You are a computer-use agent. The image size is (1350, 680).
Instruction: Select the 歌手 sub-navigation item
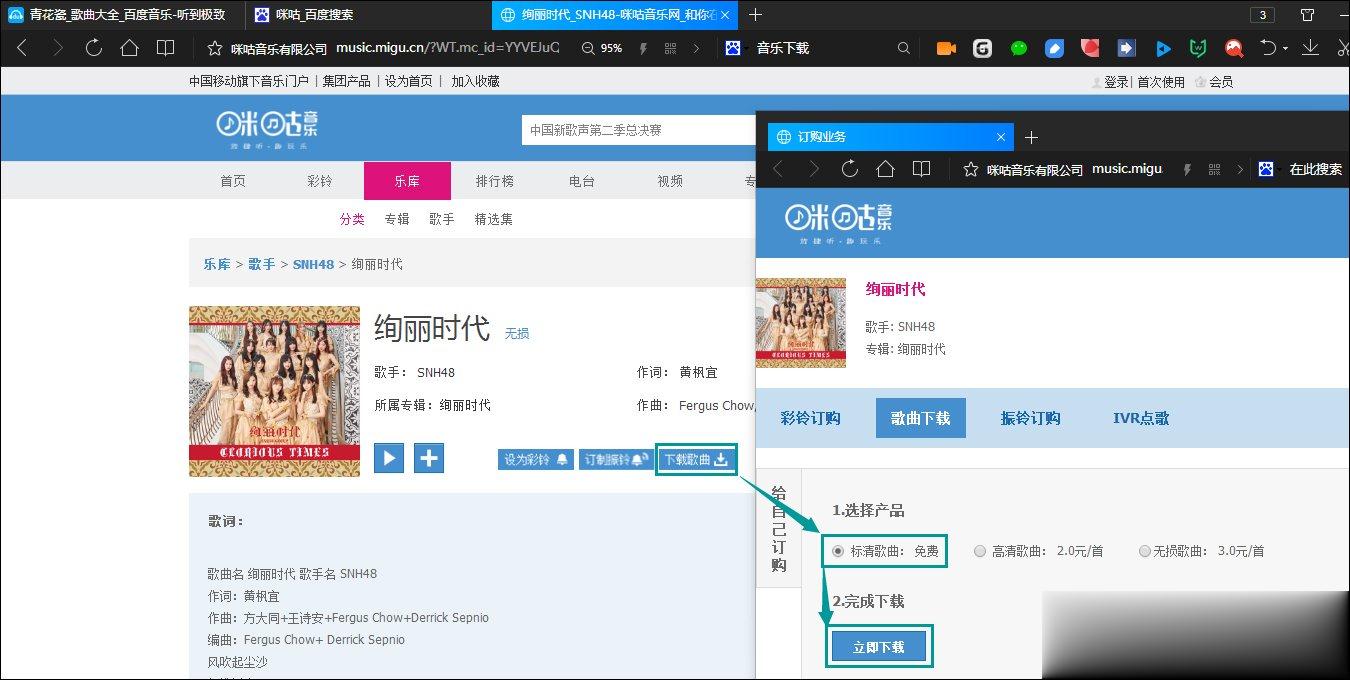(x=442, y=219)
